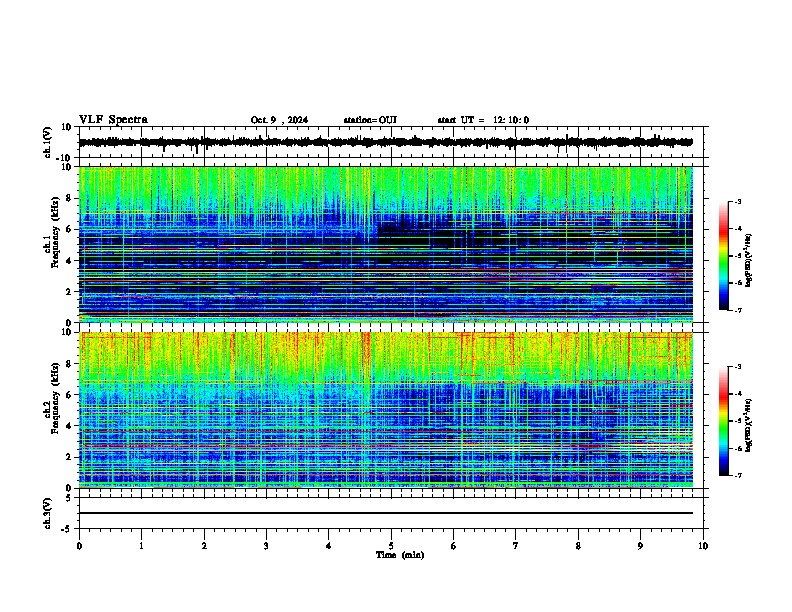This screenshot has width=792, height=612.
Task: Click the "6" tick on ch.1 frequency axis
Action: tap(70, 229)
